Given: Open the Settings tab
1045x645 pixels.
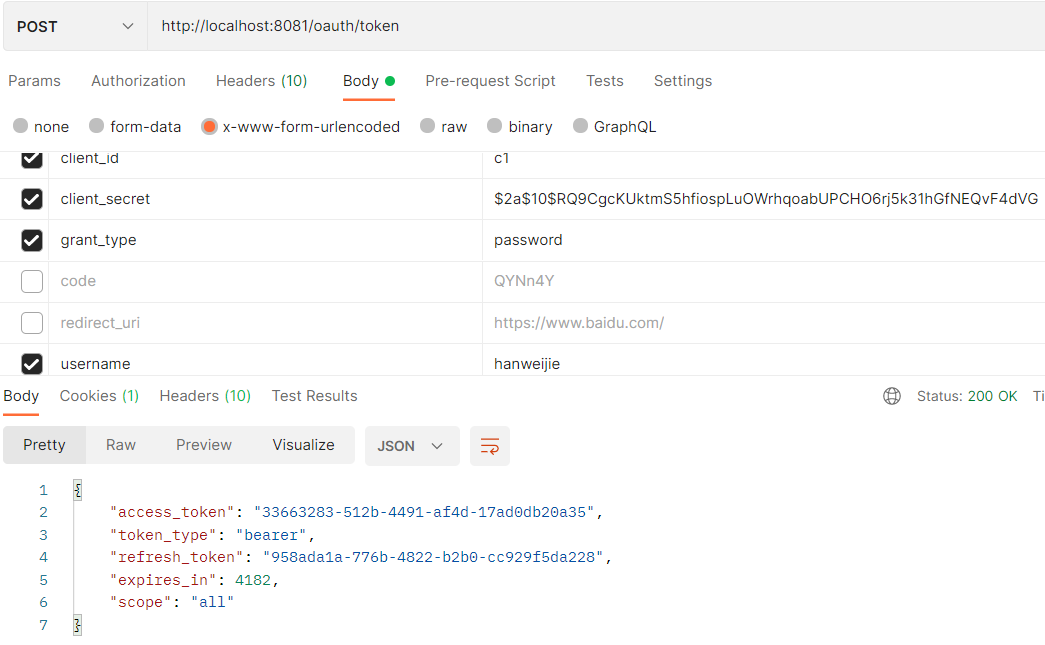Looking at the screenshot, I should (x=682, y=81).
